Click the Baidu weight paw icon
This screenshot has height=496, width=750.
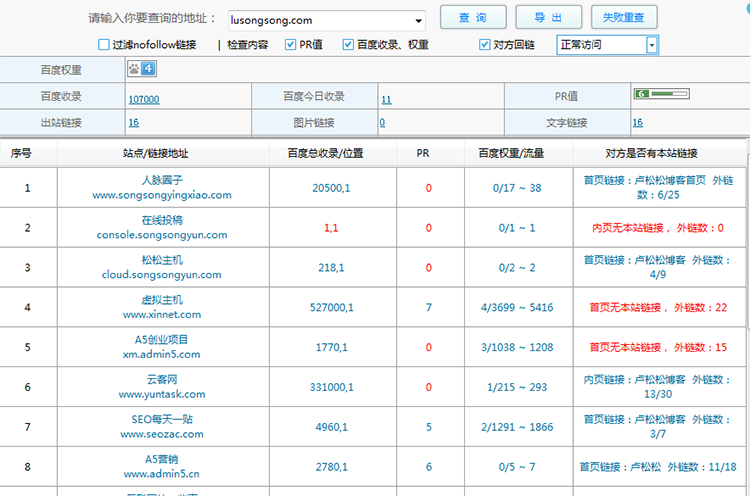tap(141, 69)
